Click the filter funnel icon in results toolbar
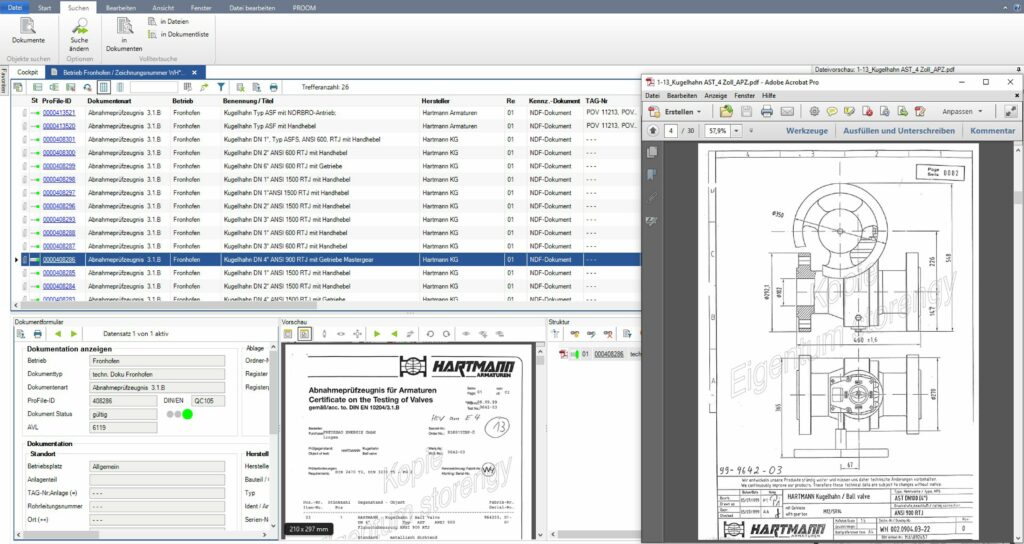This screenshot has width=1024, height=544. 222,88
